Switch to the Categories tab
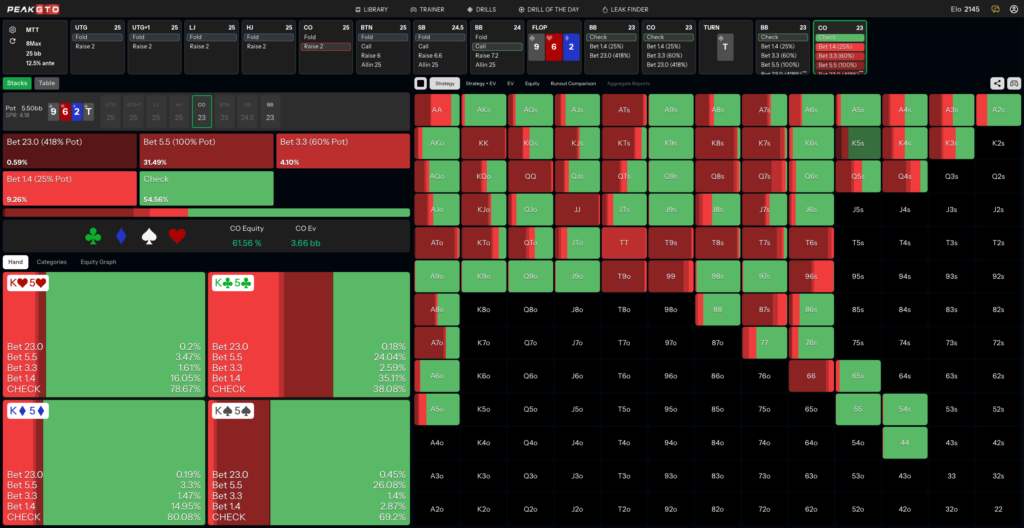1024x528 pixels. click(52, 261)
